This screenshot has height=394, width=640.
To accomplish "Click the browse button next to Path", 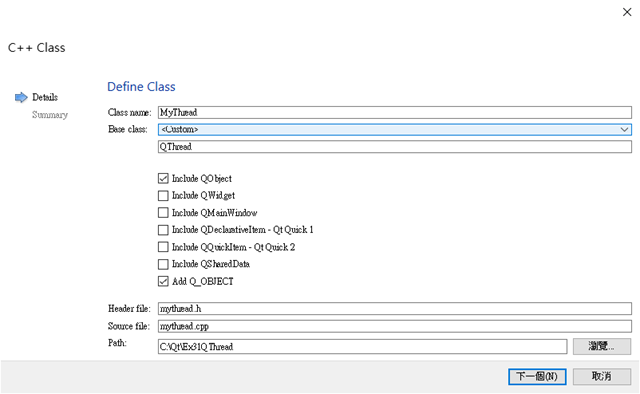I will click(x=602, y=346).
